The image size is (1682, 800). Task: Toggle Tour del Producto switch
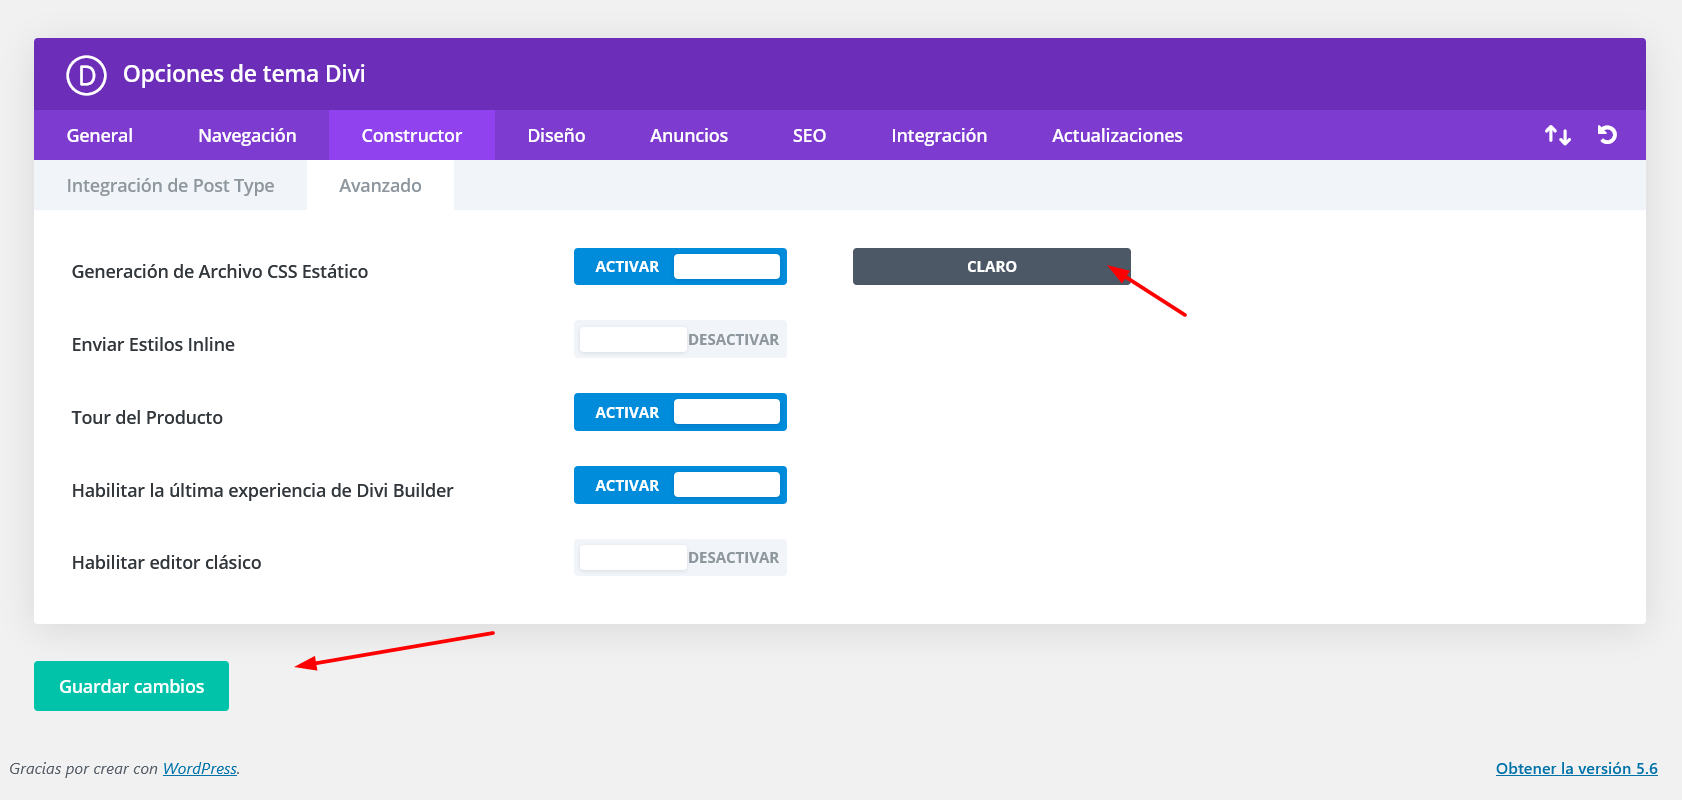pyautogui.click(x=680, y=412)
